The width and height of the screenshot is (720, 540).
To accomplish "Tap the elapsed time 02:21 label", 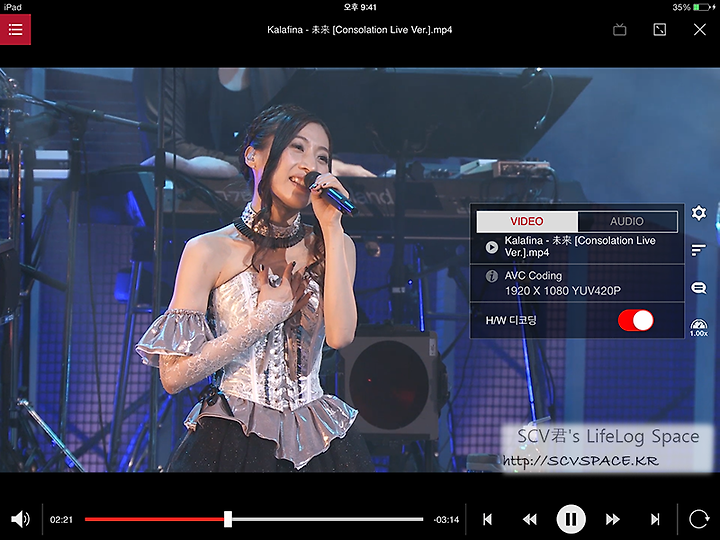I will click(61, 520).
